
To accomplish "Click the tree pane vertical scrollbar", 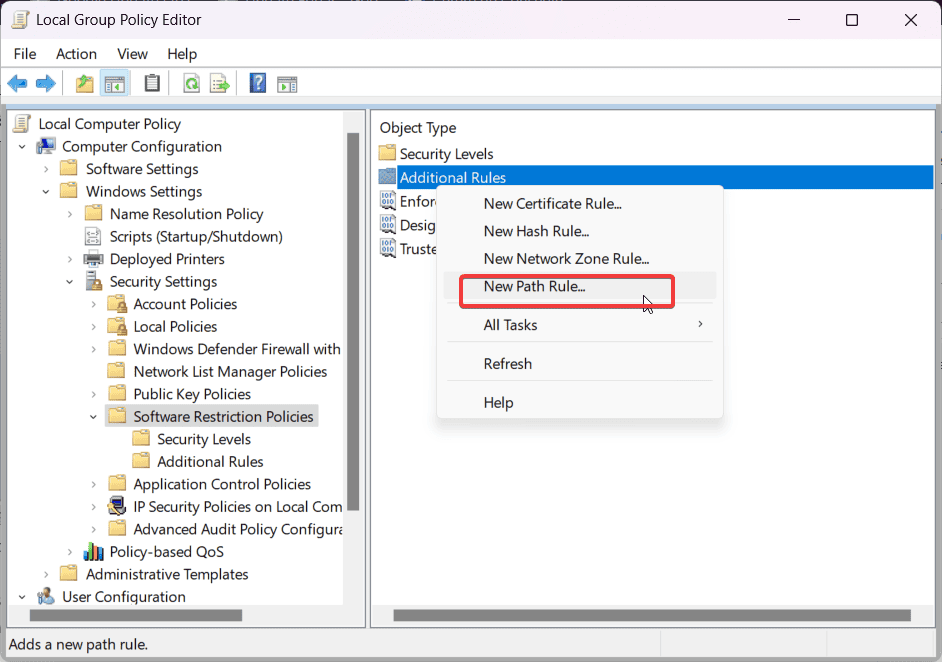I will (x=353, y=321).
